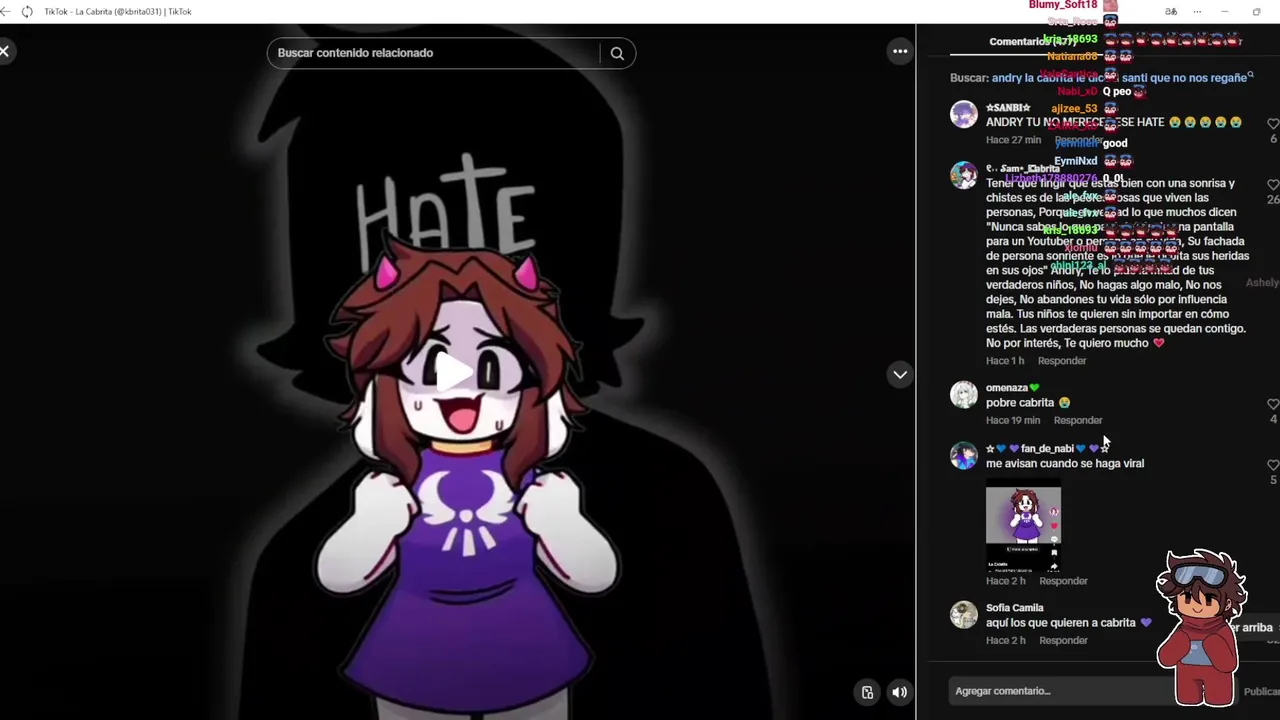Reply to the comment posted 'Hace 1 h'
Viewport: 1280px width, 720px height.
[x=1062, y=361]
